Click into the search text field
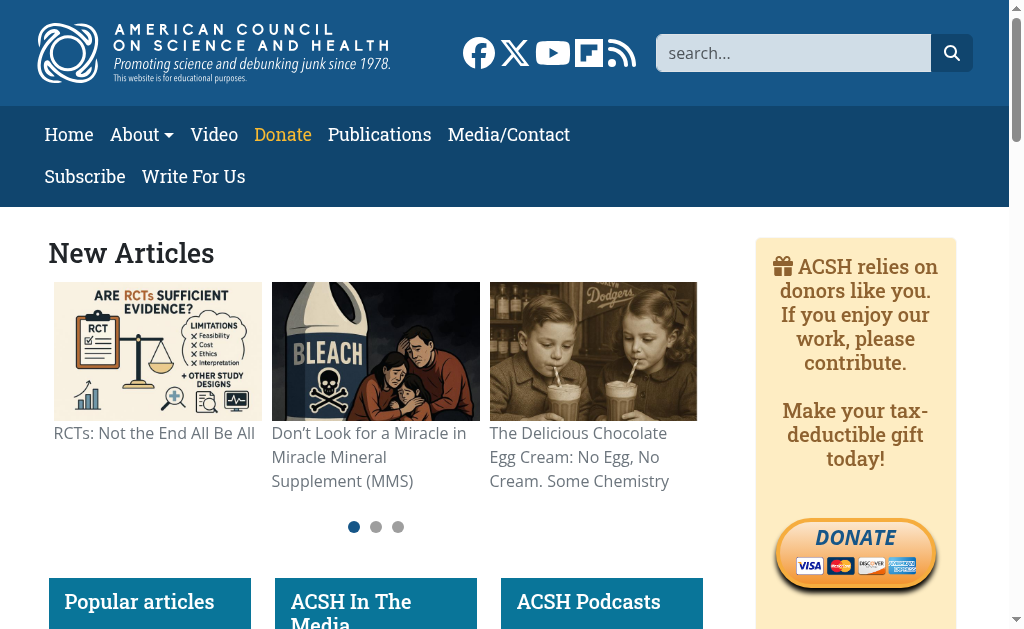This screenshot has height=629, width=1024. point(793,53)
